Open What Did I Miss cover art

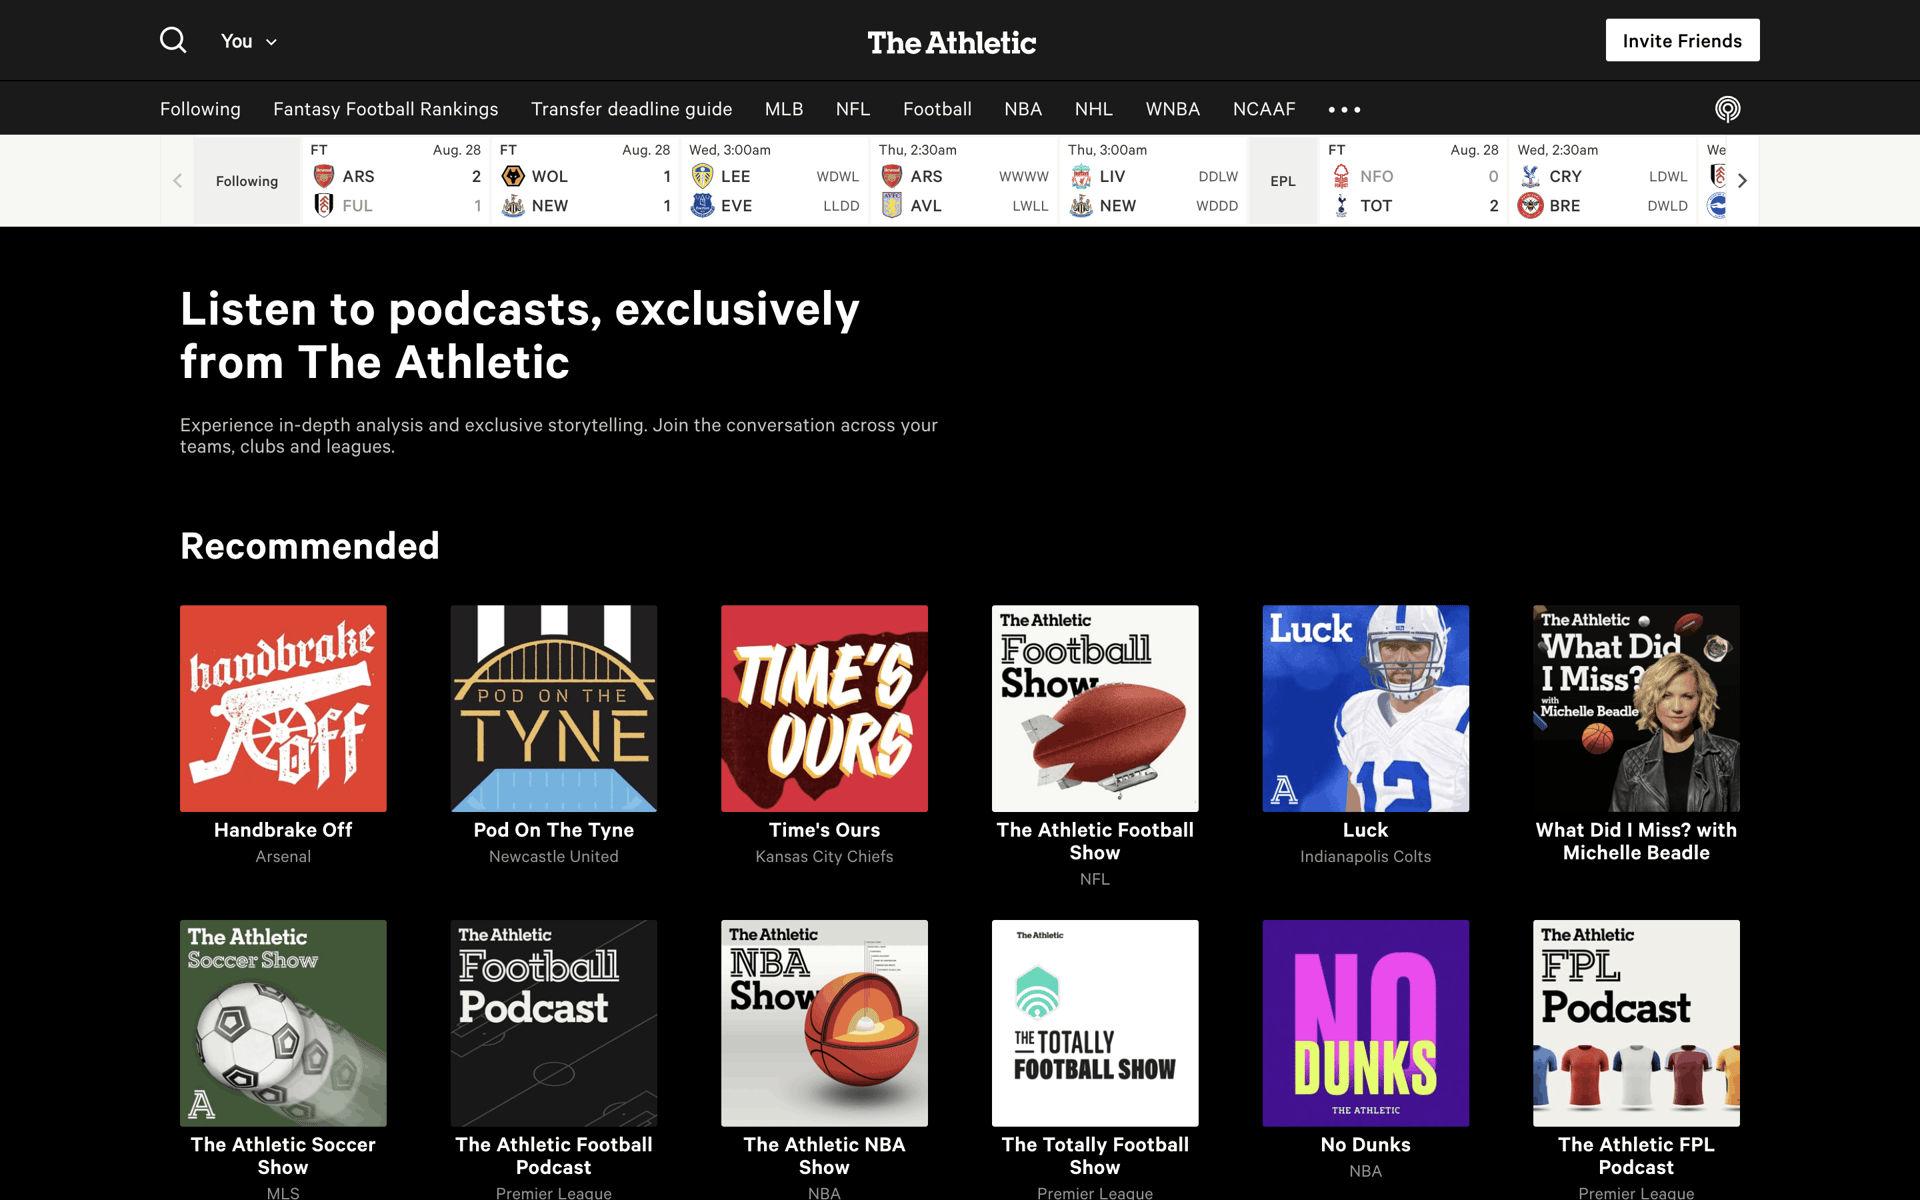(1636, 708)
